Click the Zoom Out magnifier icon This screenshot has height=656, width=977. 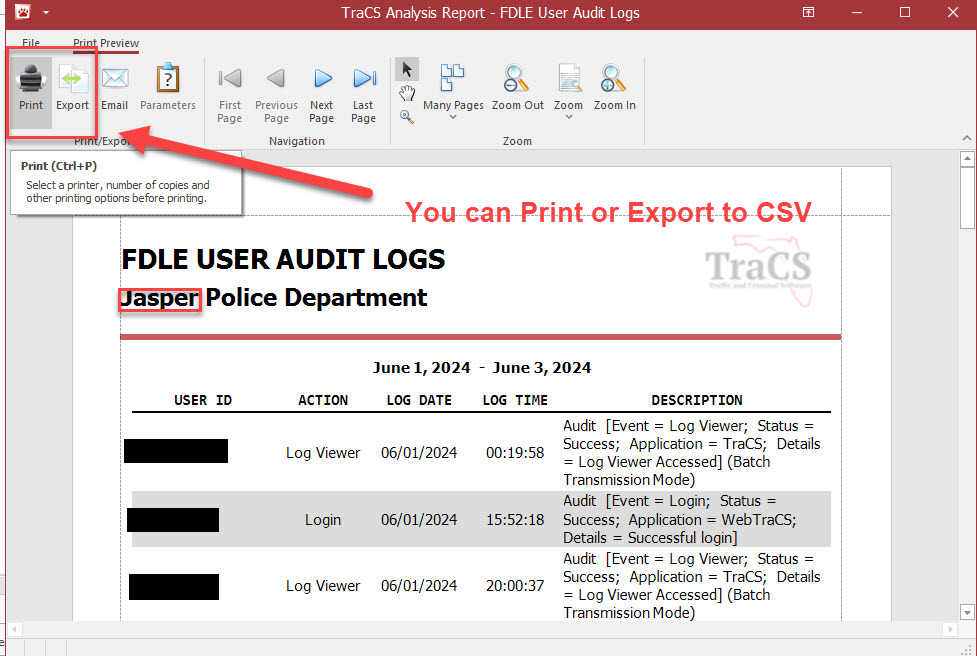tap(517, 86)
